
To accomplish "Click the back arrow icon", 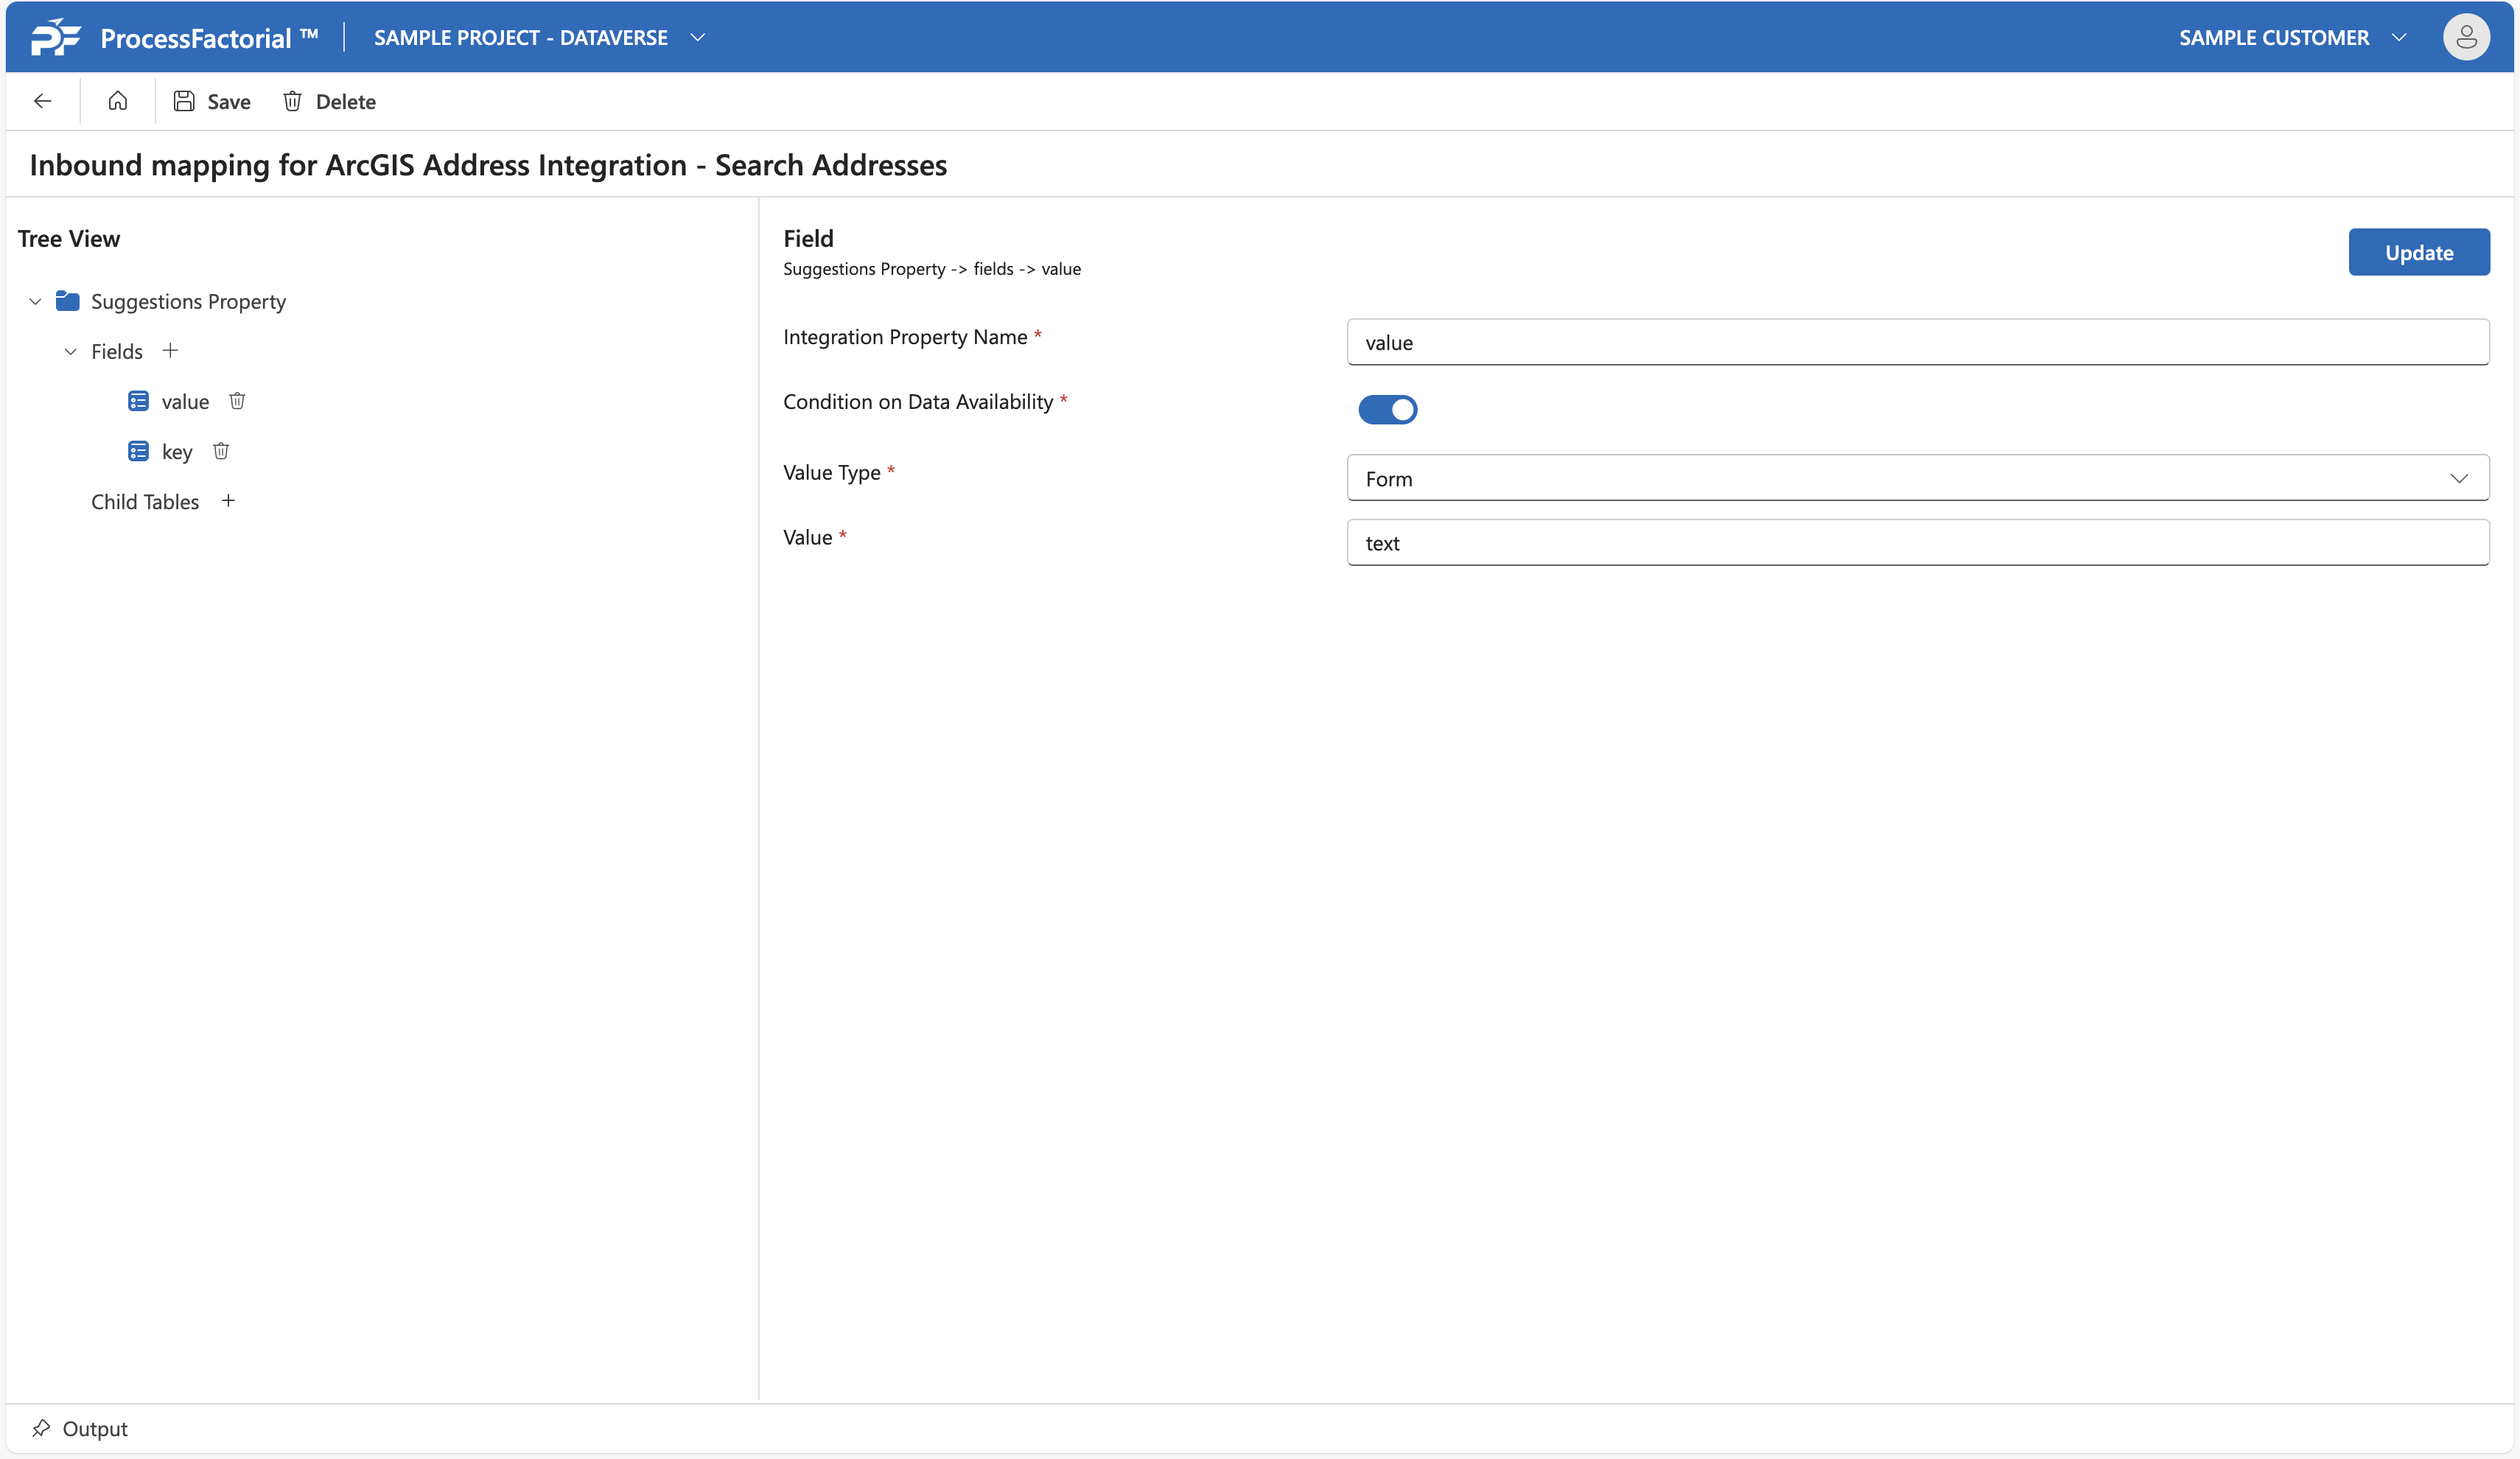I will [42, 101].
